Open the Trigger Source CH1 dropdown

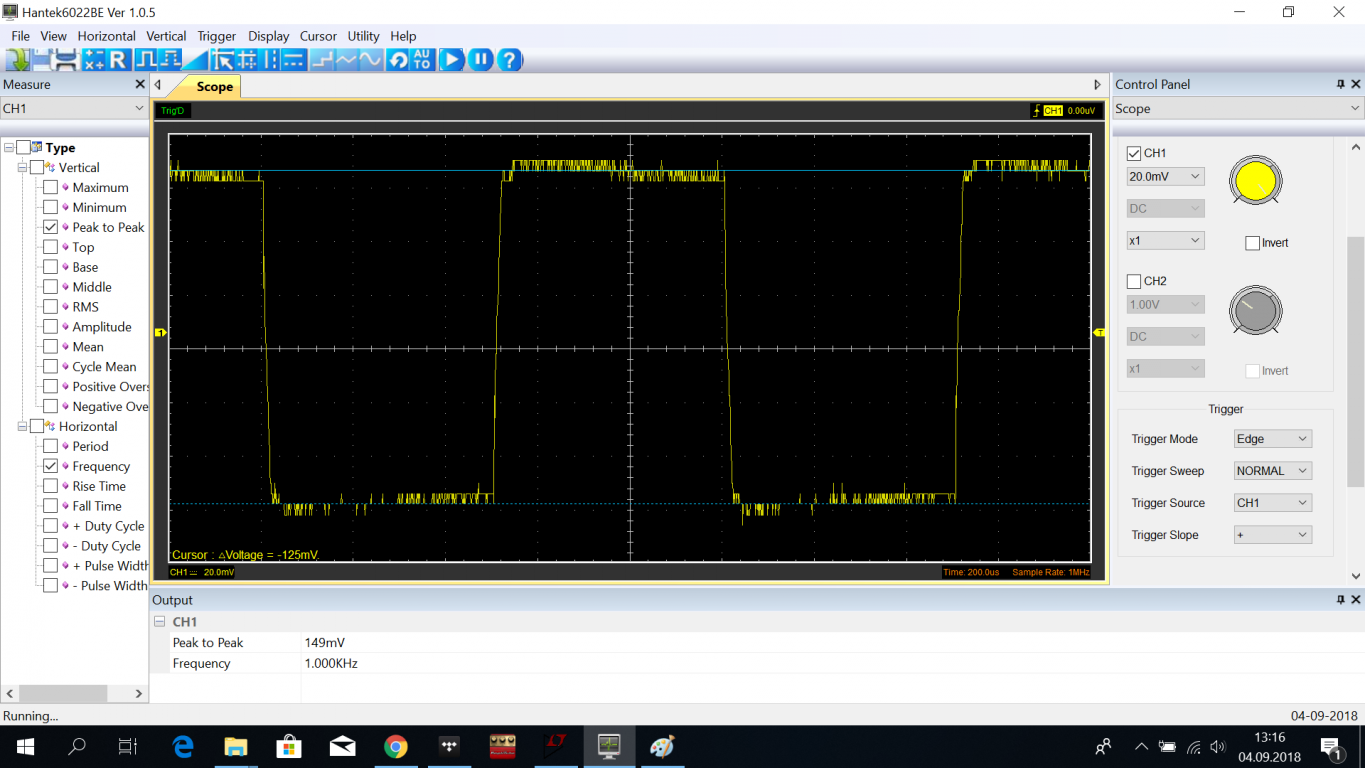click(1272, 503)
